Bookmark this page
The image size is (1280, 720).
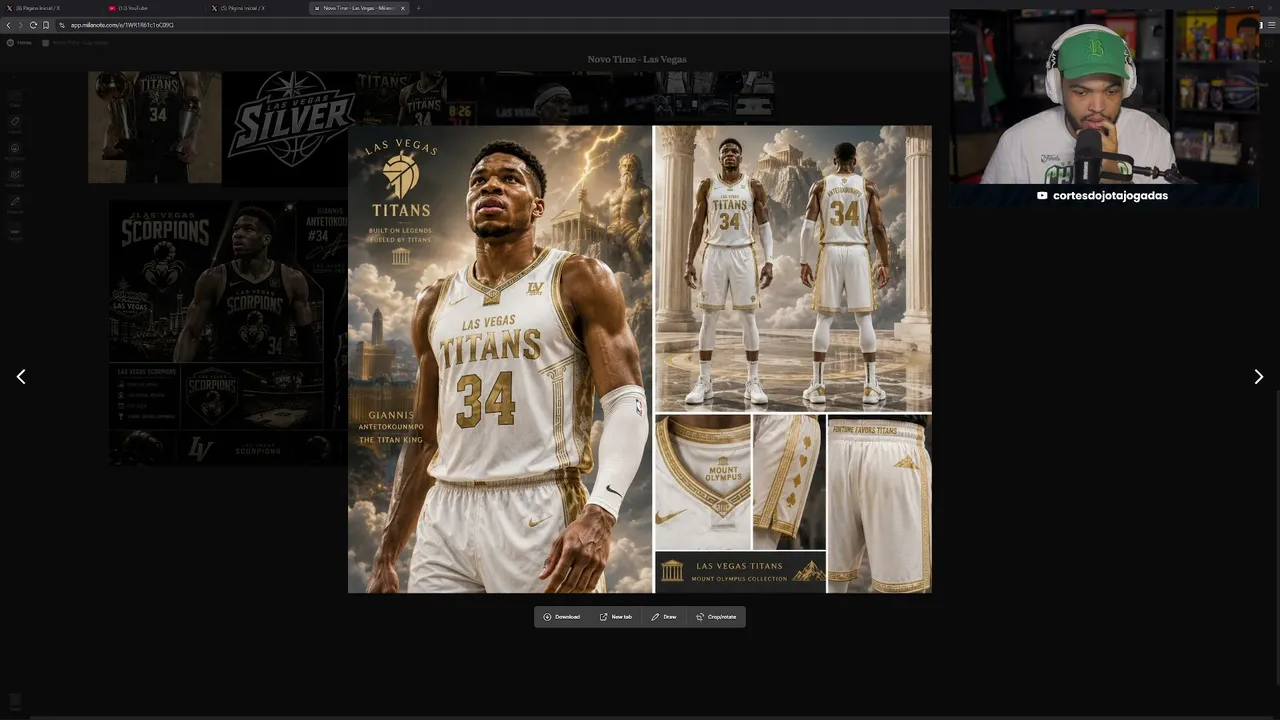point(46,25)
